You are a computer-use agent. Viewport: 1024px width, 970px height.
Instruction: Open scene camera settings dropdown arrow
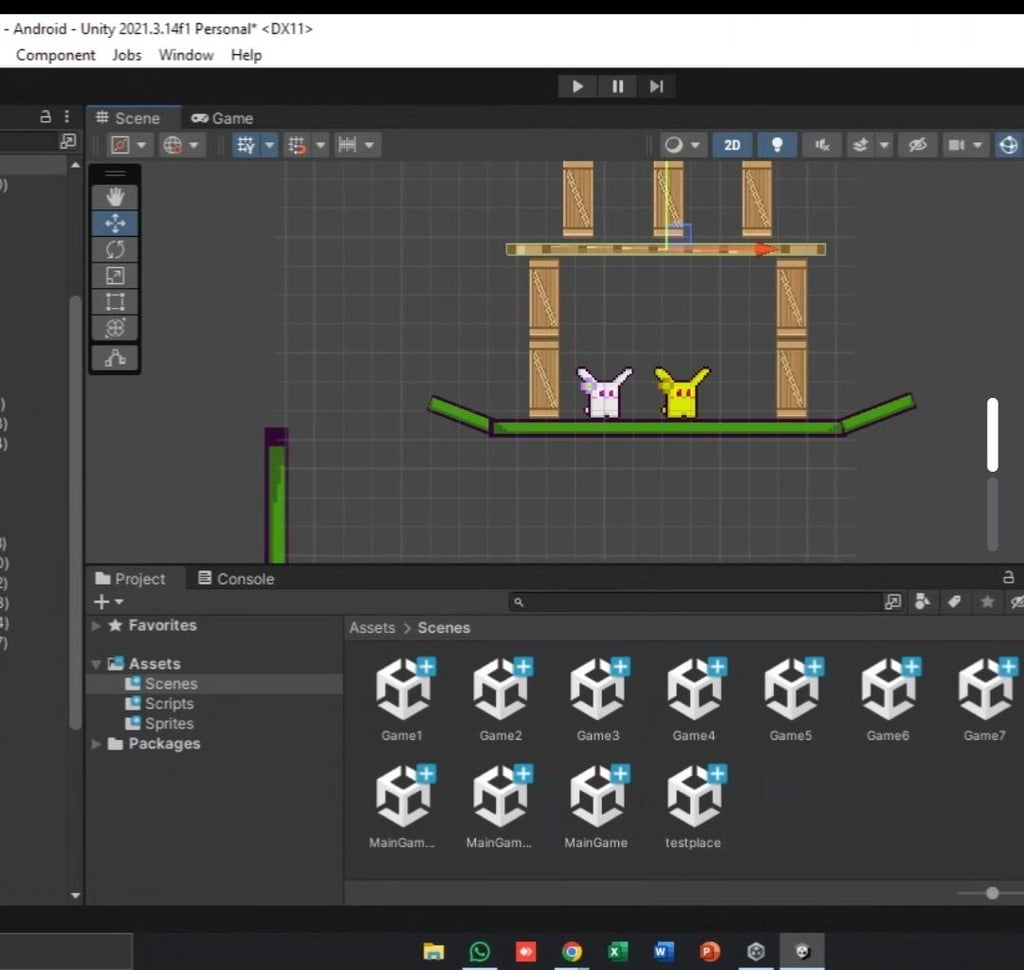click(978, 145)
